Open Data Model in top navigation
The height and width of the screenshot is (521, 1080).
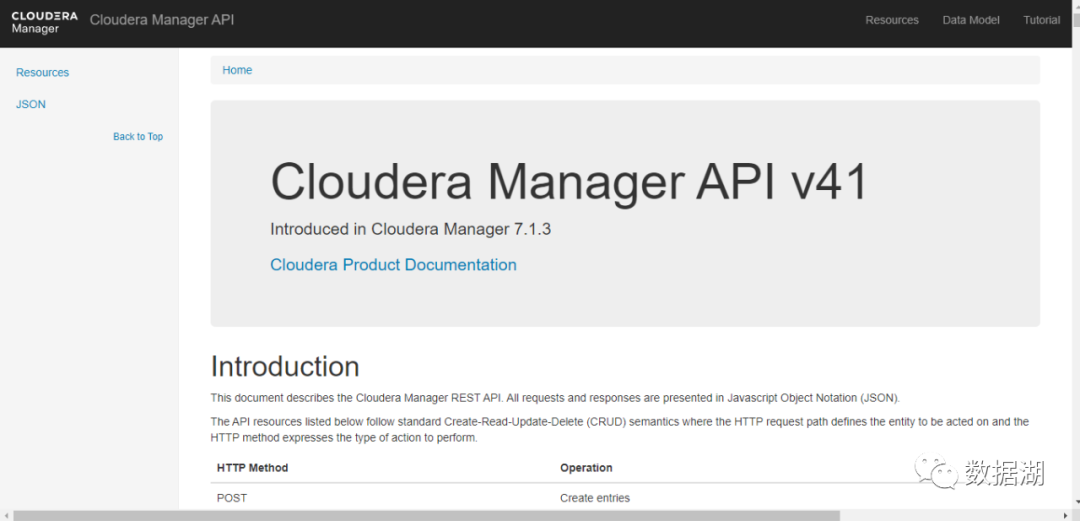coord(970,20)
